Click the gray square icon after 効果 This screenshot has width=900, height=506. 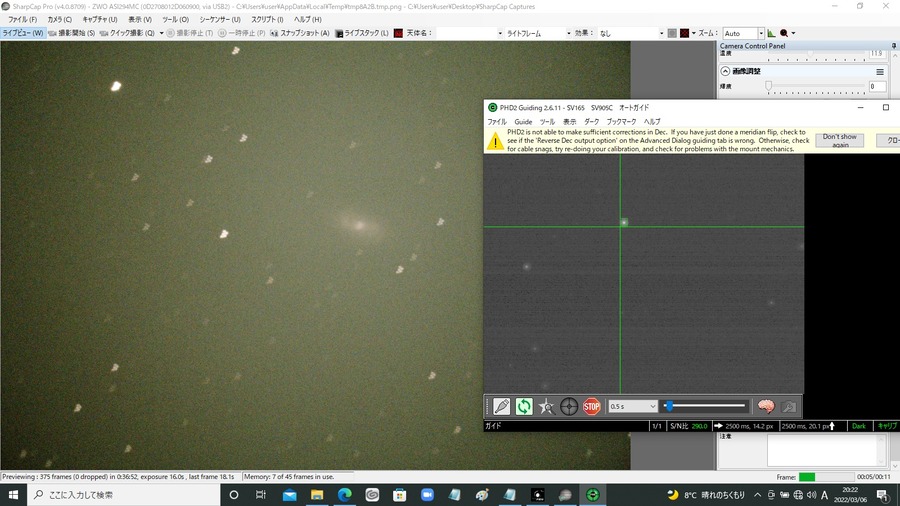[x=672, y=33]
